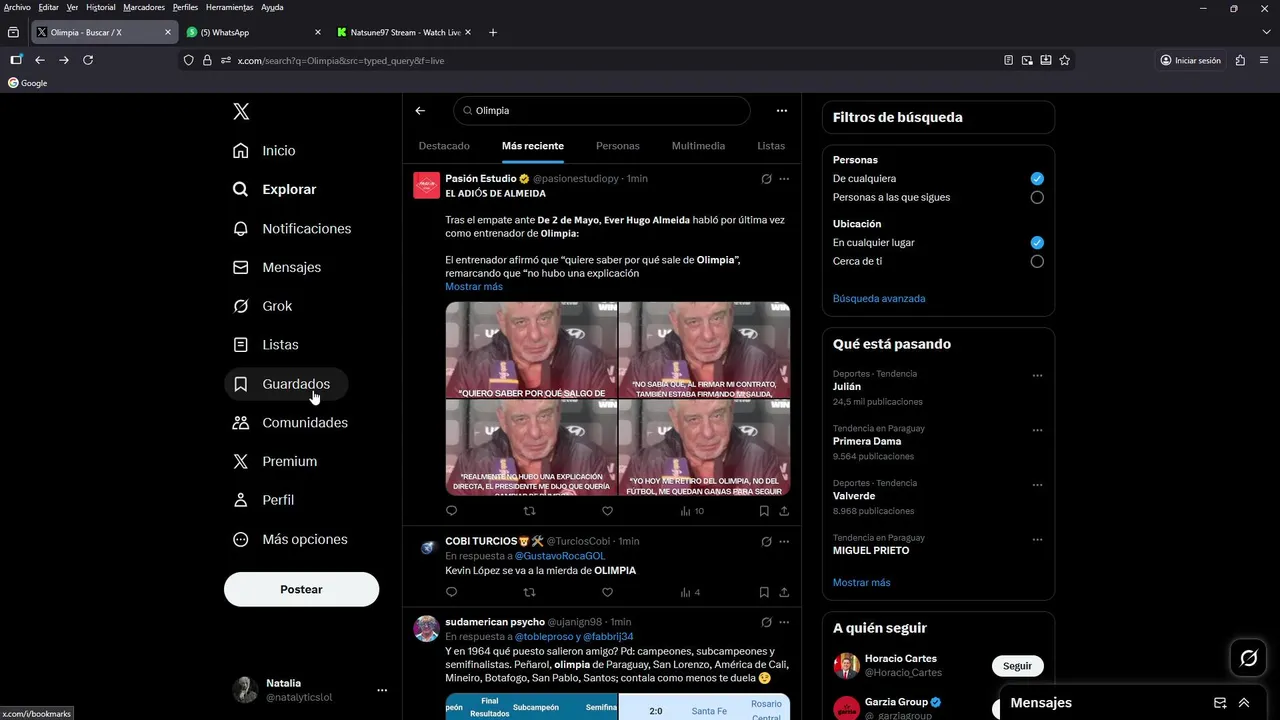Open Inicio in the sidebar
1280x720 pixels.
pyautogui.click(x=265, y=150)
